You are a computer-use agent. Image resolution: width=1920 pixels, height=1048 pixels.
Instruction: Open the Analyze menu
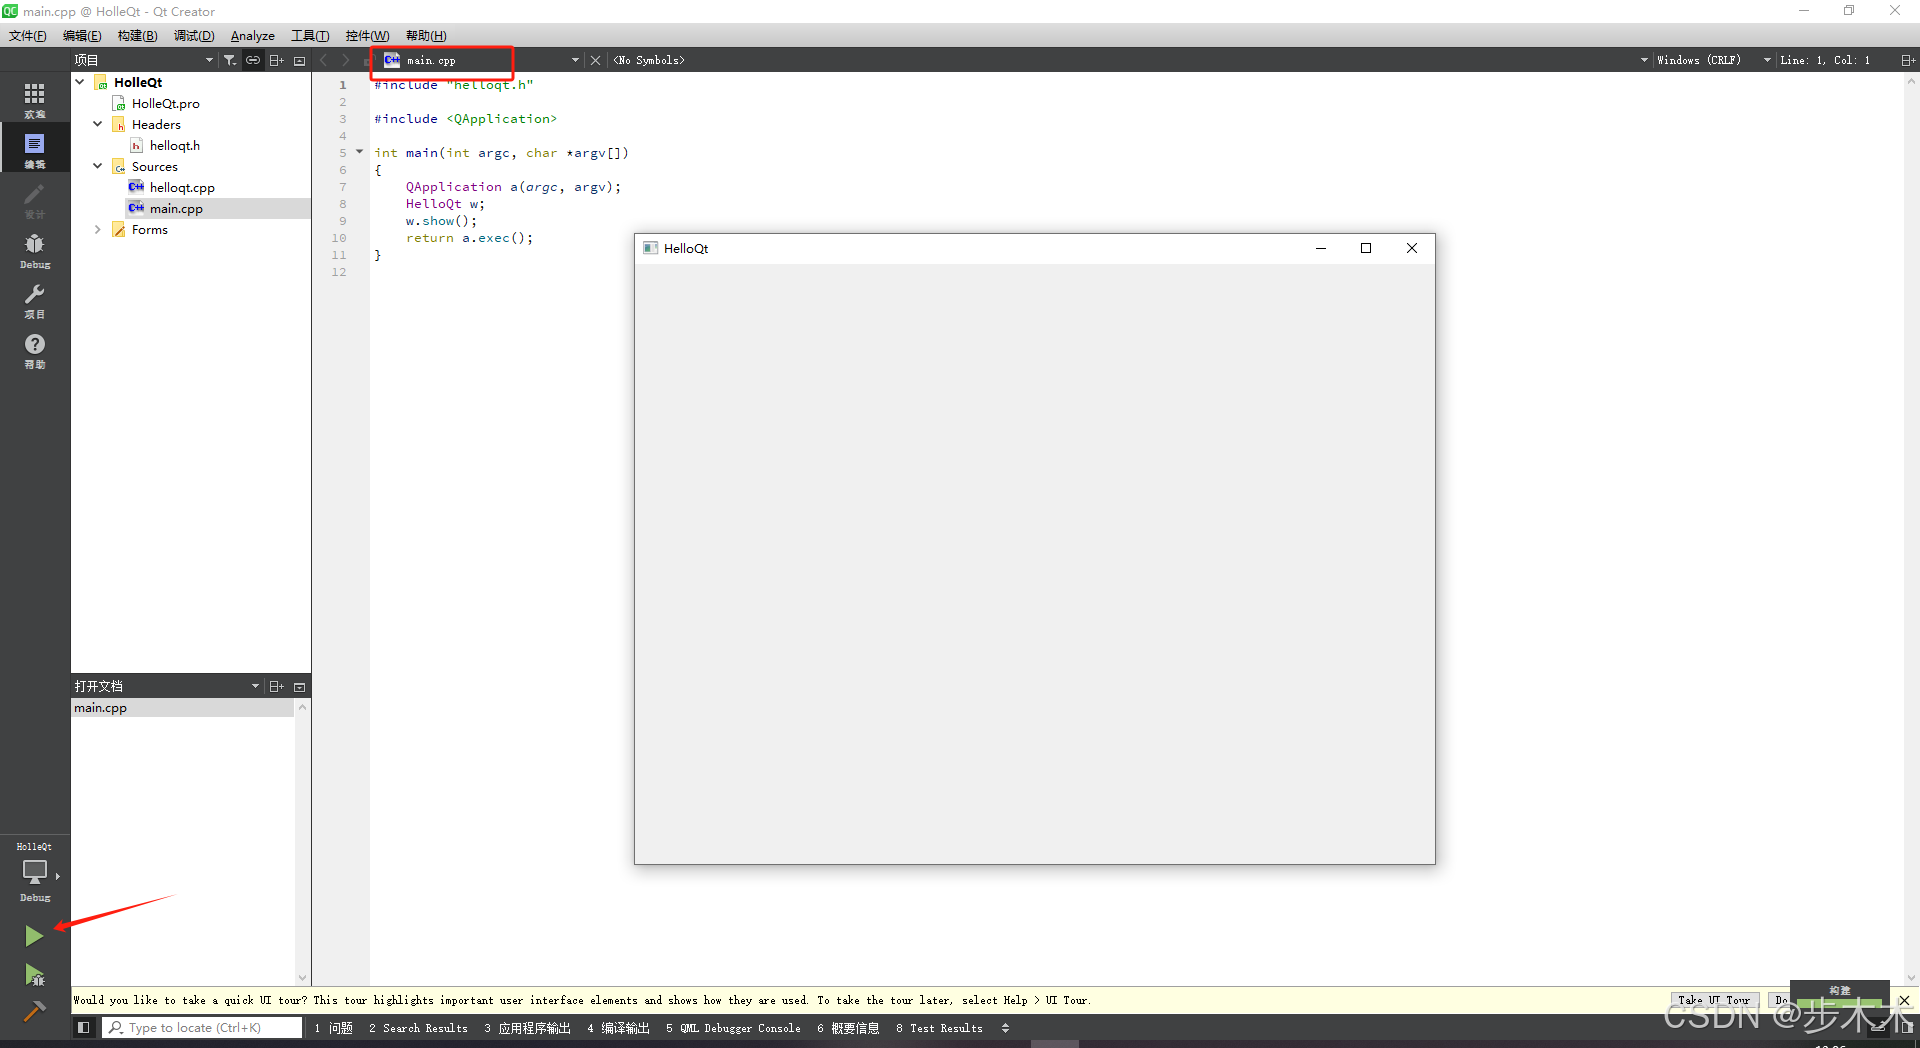pos(253,35)
